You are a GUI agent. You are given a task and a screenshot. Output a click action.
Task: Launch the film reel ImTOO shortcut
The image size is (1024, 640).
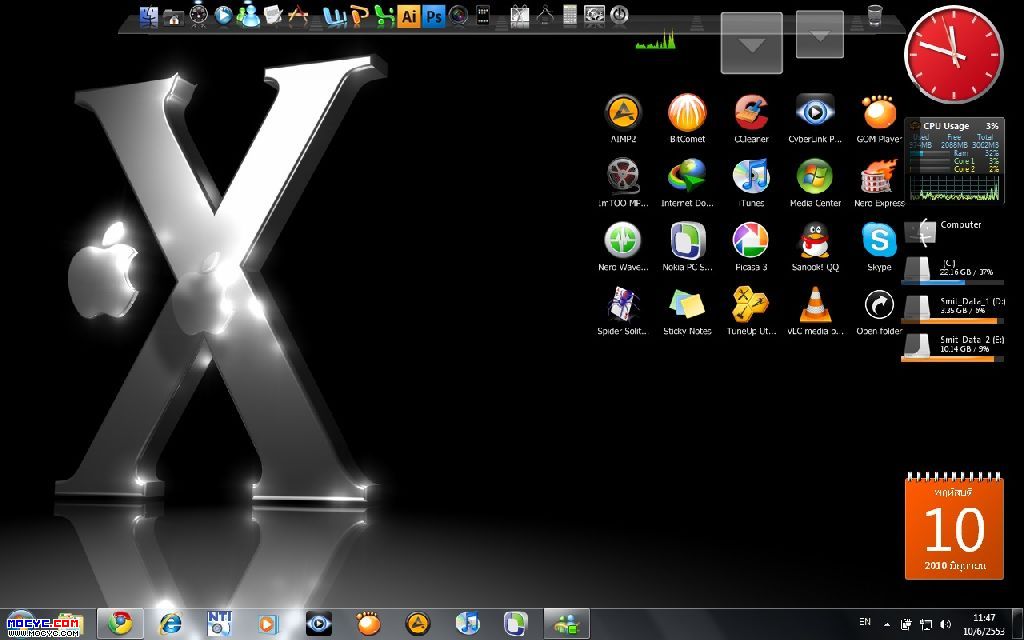tap(623, 182)
